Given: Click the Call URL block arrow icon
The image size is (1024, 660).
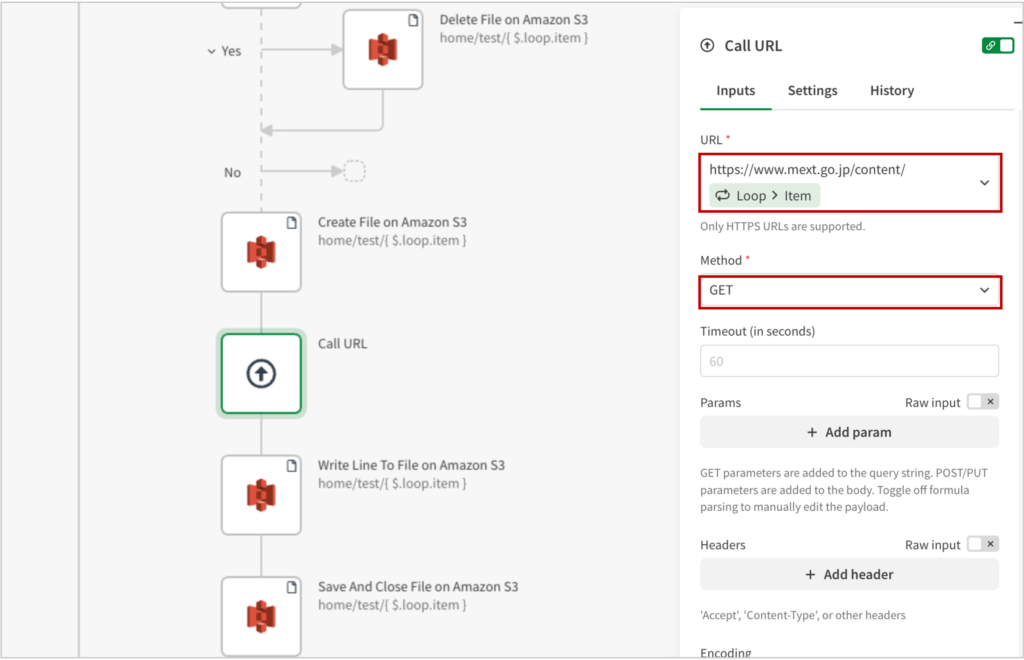Looking at the screenshot, I should 261,374.
